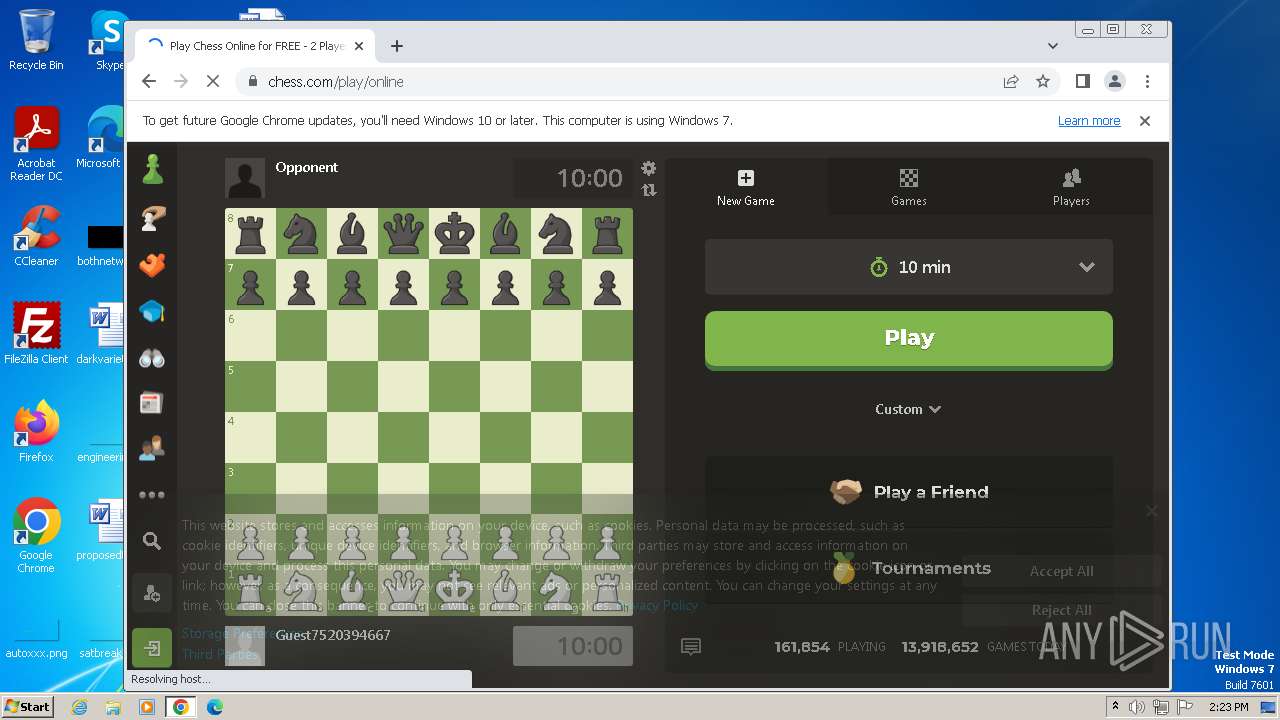
Task: Open Acrobat Reader DC desktop shortcut
Action: click(36, 145)
